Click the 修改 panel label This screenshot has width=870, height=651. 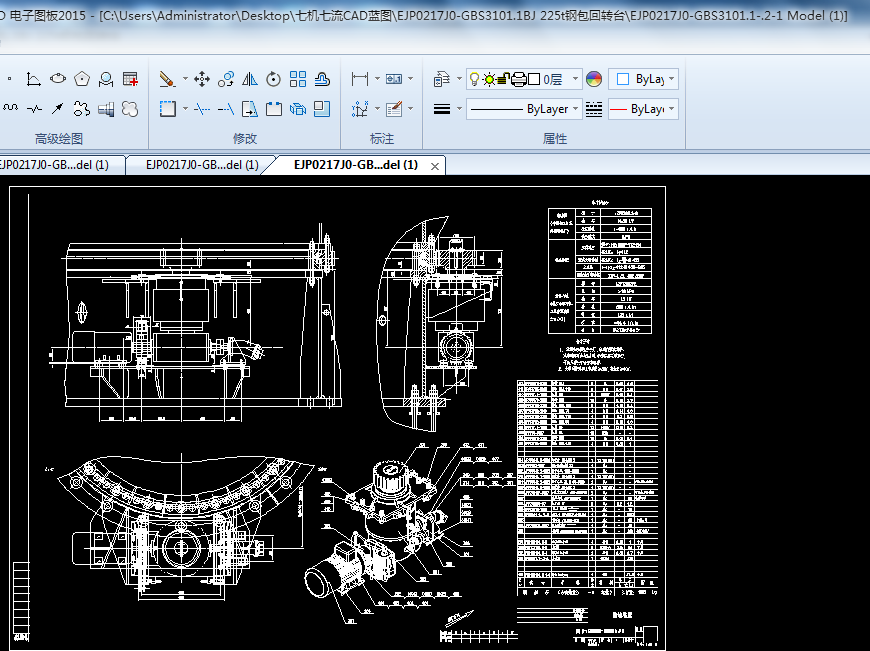pos(245,139)
